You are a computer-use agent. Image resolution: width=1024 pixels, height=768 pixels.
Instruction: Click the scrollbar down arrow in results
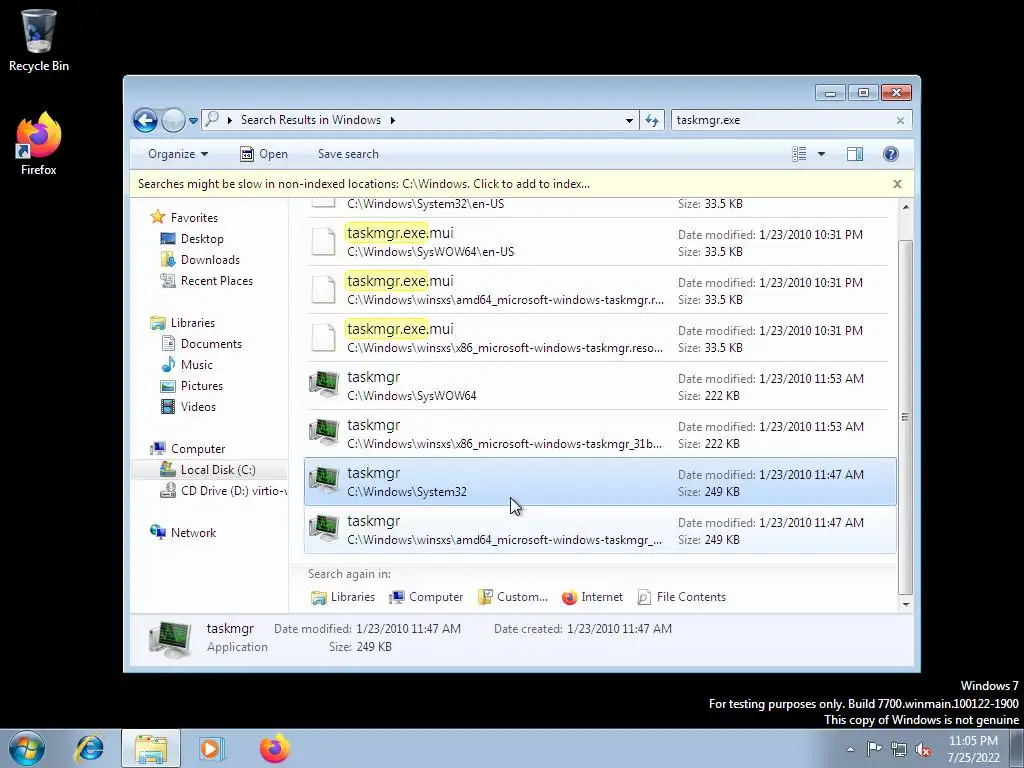tap(906, 604)
